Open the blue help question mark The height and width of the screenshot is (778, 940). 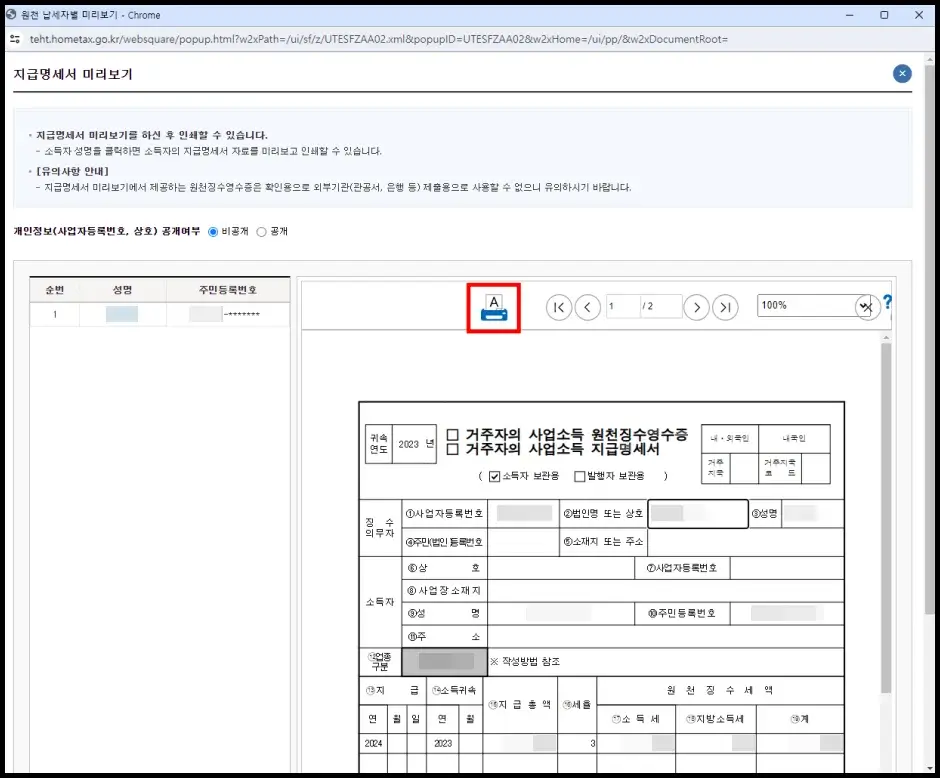point(886,303)
